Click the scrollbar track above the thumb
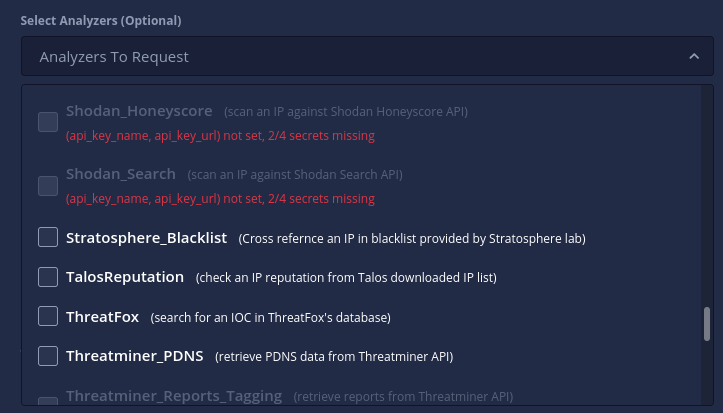Screen dimensions: 723x413 [707, 196]
